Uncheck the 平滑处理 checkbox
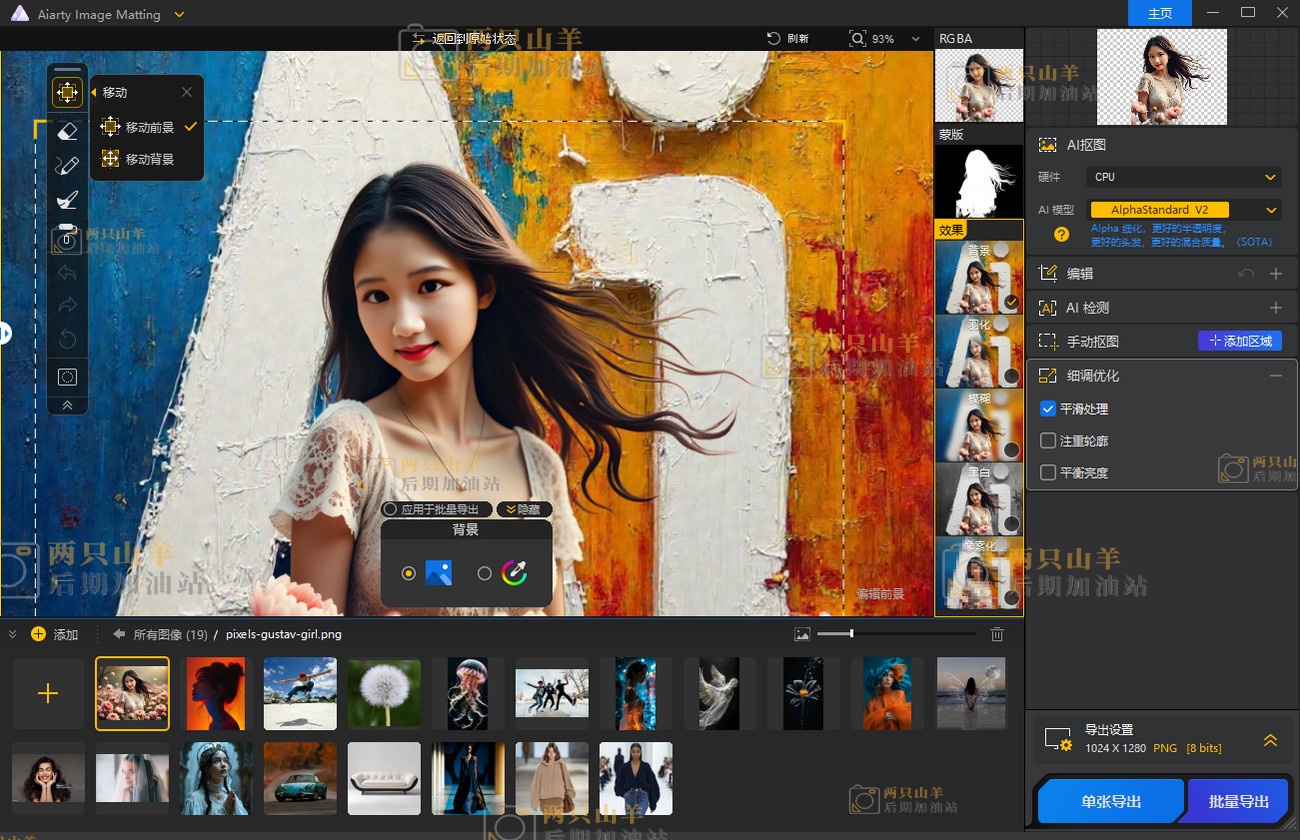The width and height of the screenshot is (1300, 840). tap(1048, 409)
